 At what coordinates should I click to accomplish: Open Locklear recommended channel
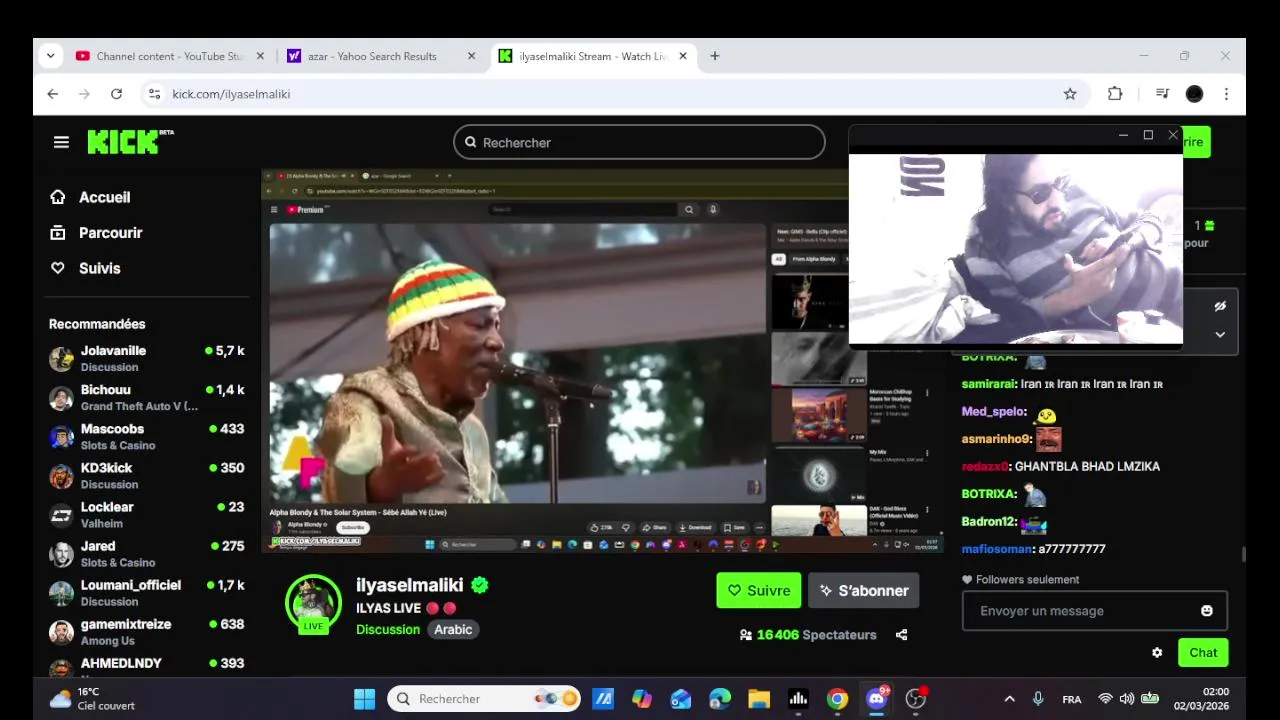click(x=147, y=515)
